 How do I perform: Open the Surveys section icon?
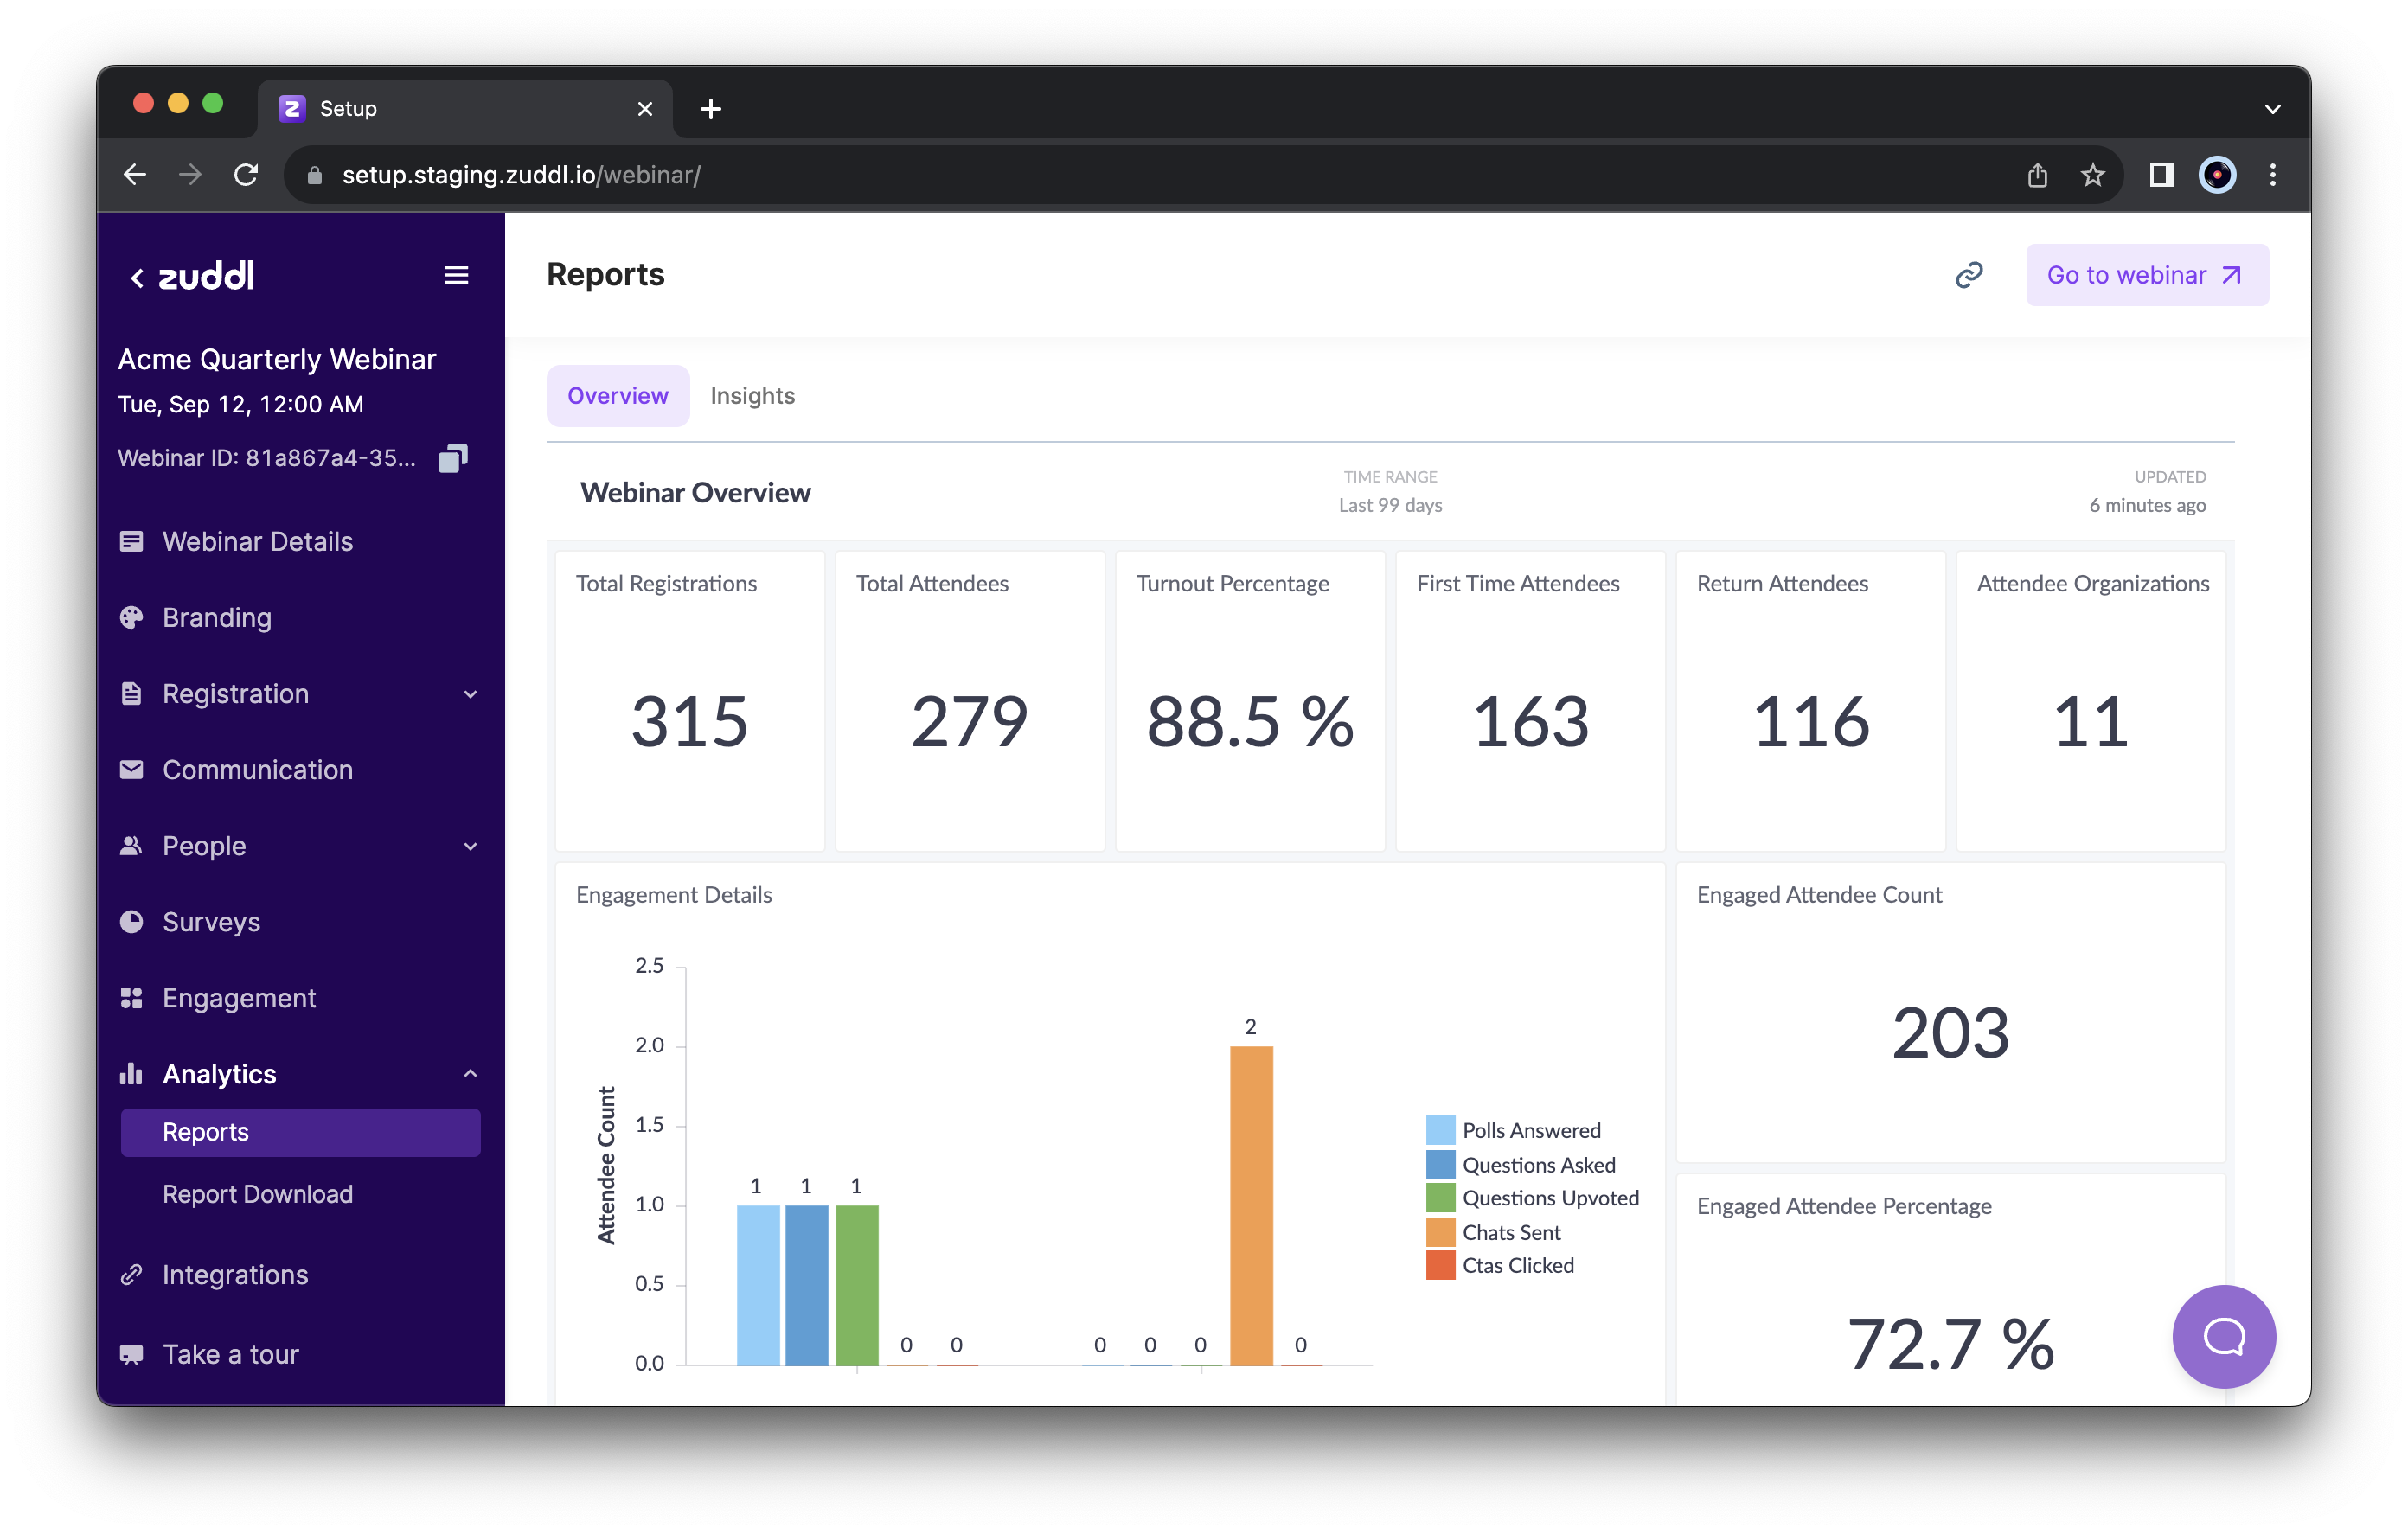[x=133, y=922]
